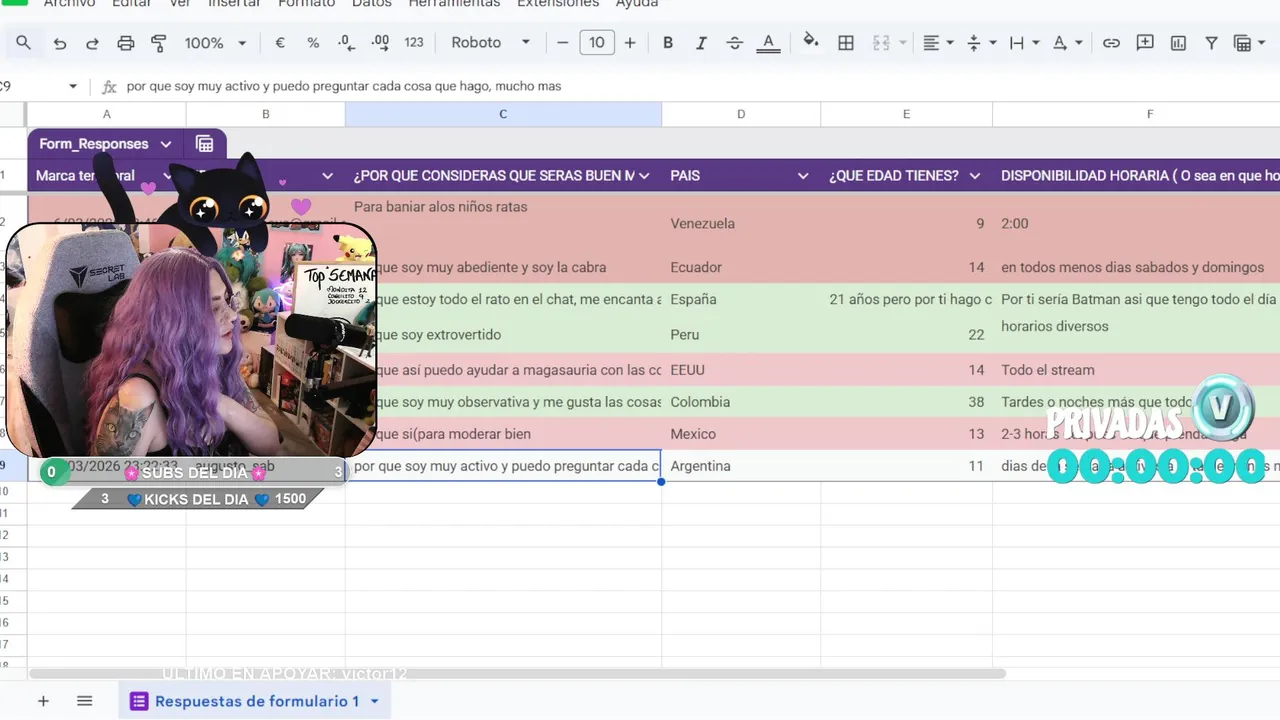Open the text color picker
Image resolution: width=1280 pixels, height=720 pixels.
tap(768, 43)
